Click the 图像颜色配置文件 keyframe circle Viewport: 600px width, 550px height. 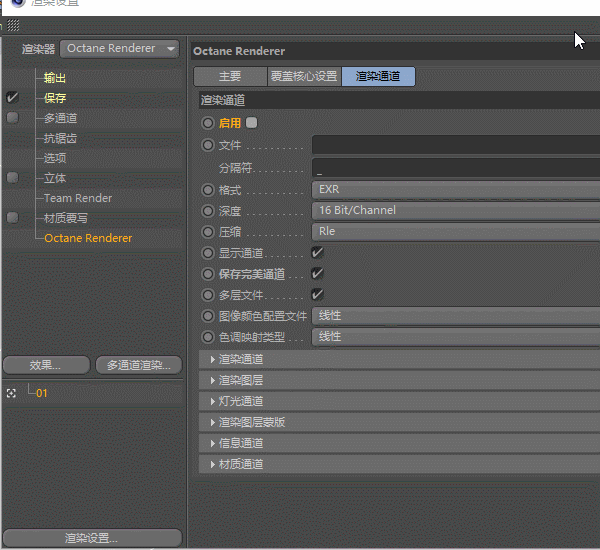[x=208, y=316]
